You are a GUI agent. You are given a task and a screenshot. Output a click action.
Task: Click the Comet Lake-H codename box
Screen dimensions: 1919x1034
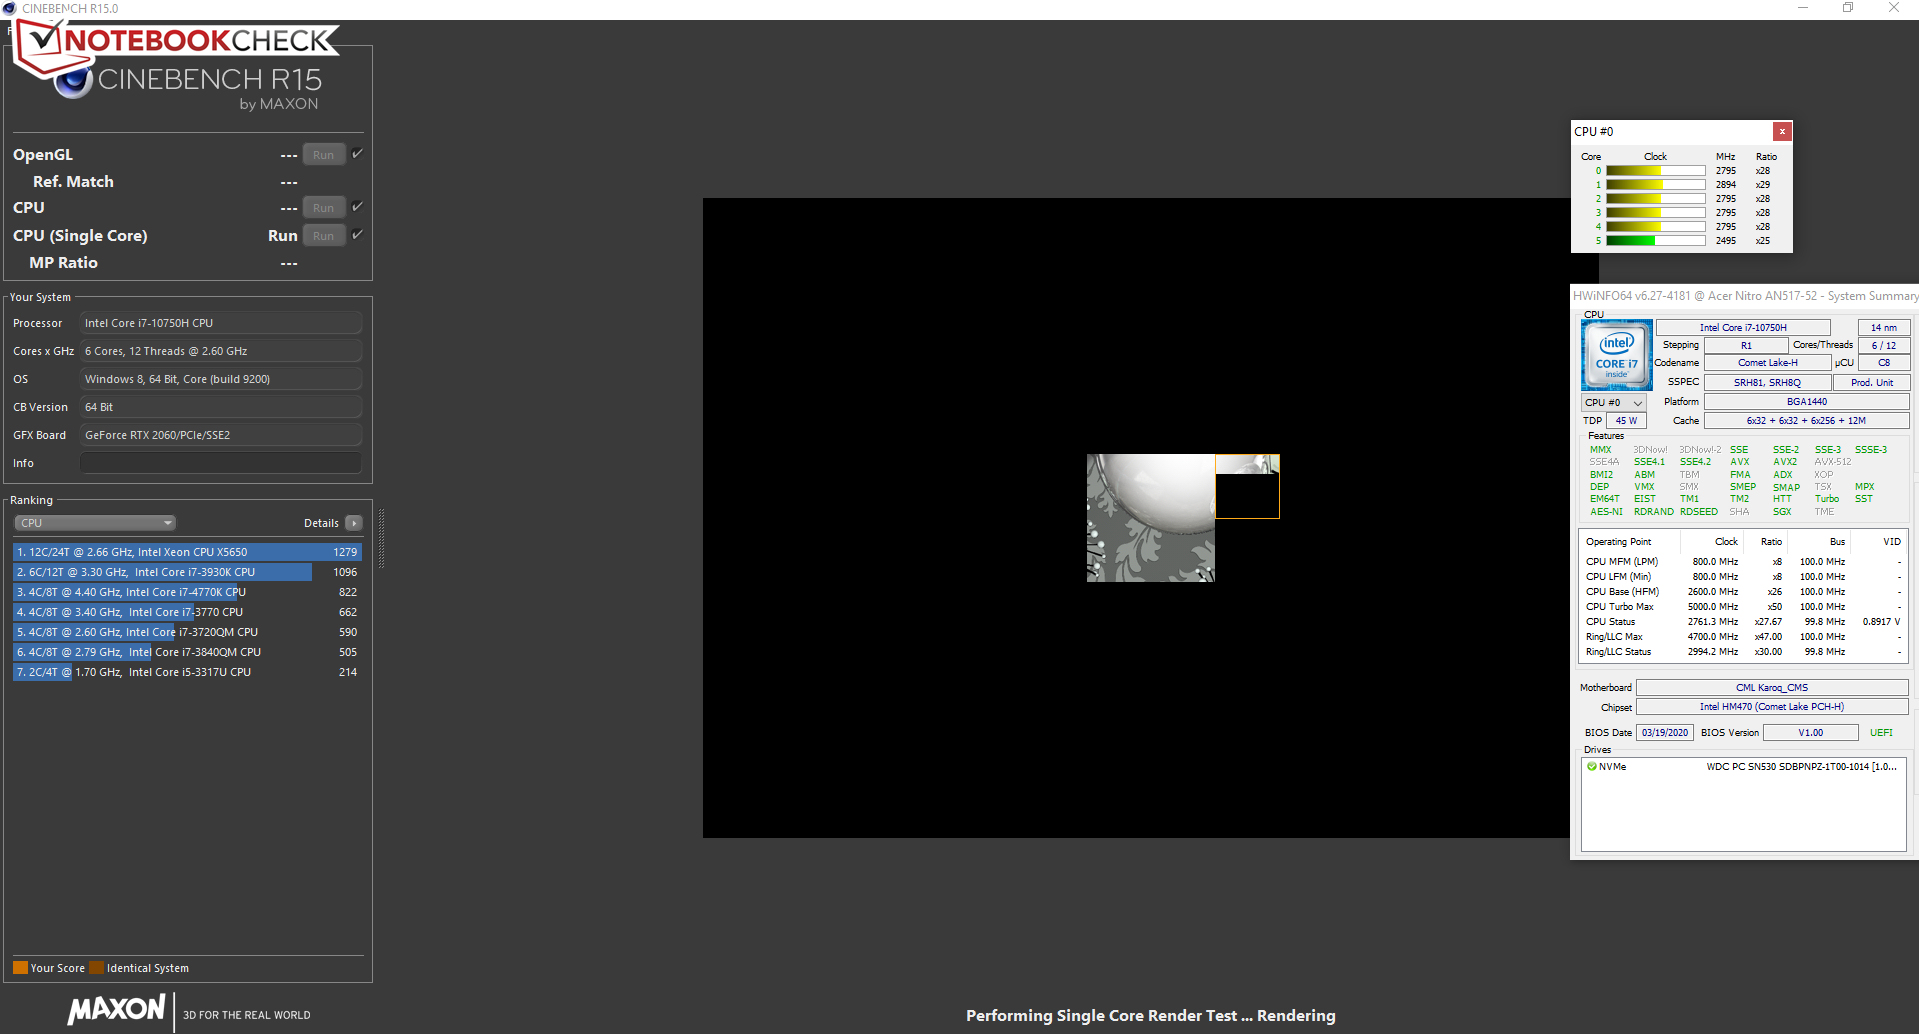(1767, 363)
